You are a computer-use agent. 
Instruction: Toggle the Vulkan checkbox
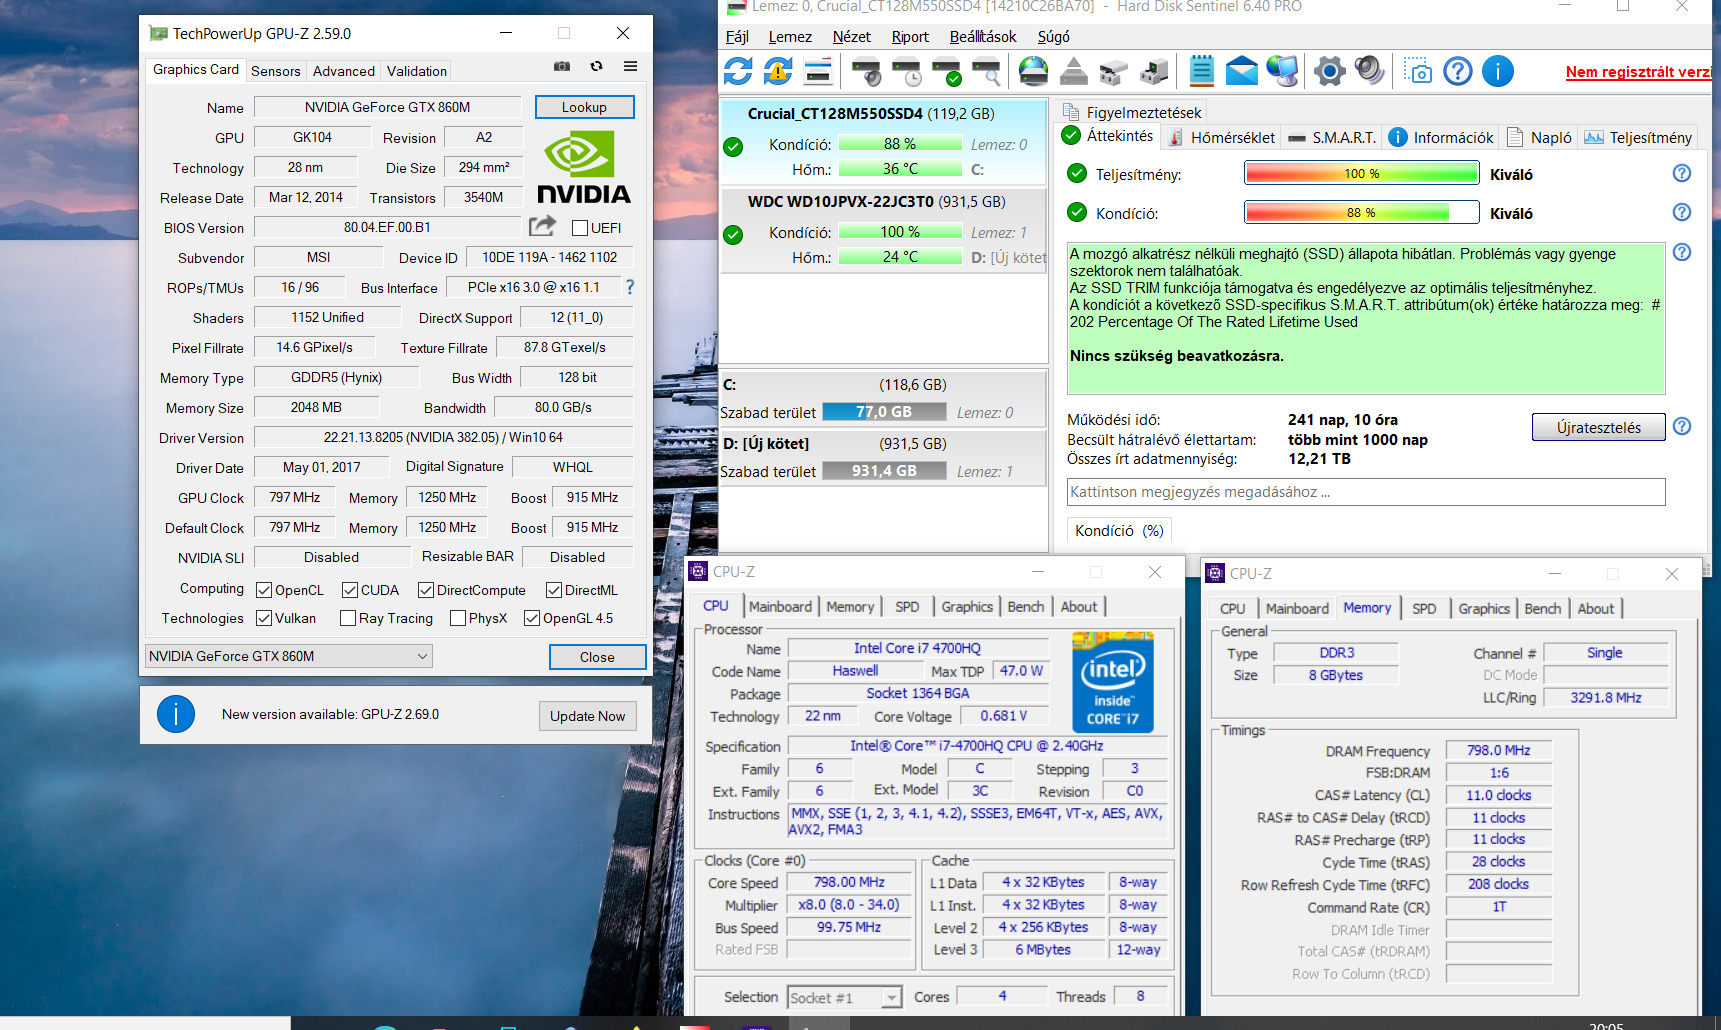pos(264,618)
